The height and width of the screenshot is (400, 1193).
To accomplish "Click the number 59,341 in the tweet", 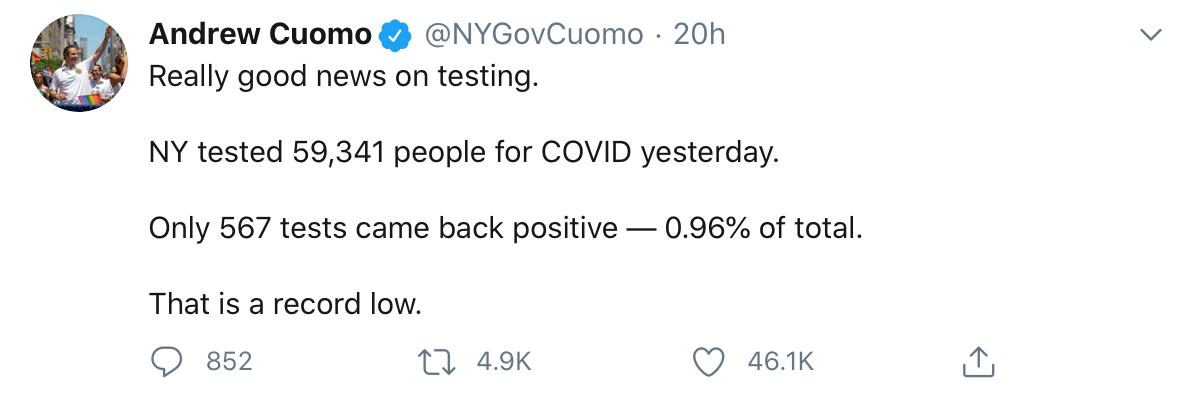I will [340, 153].
